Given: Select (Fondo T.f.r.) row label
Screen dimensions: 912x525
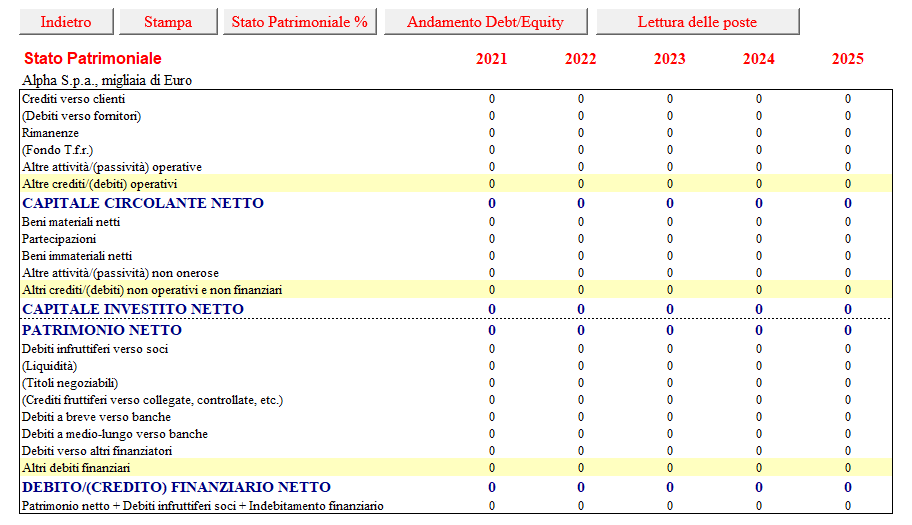Looking at the screenshot, I should 58,149.
